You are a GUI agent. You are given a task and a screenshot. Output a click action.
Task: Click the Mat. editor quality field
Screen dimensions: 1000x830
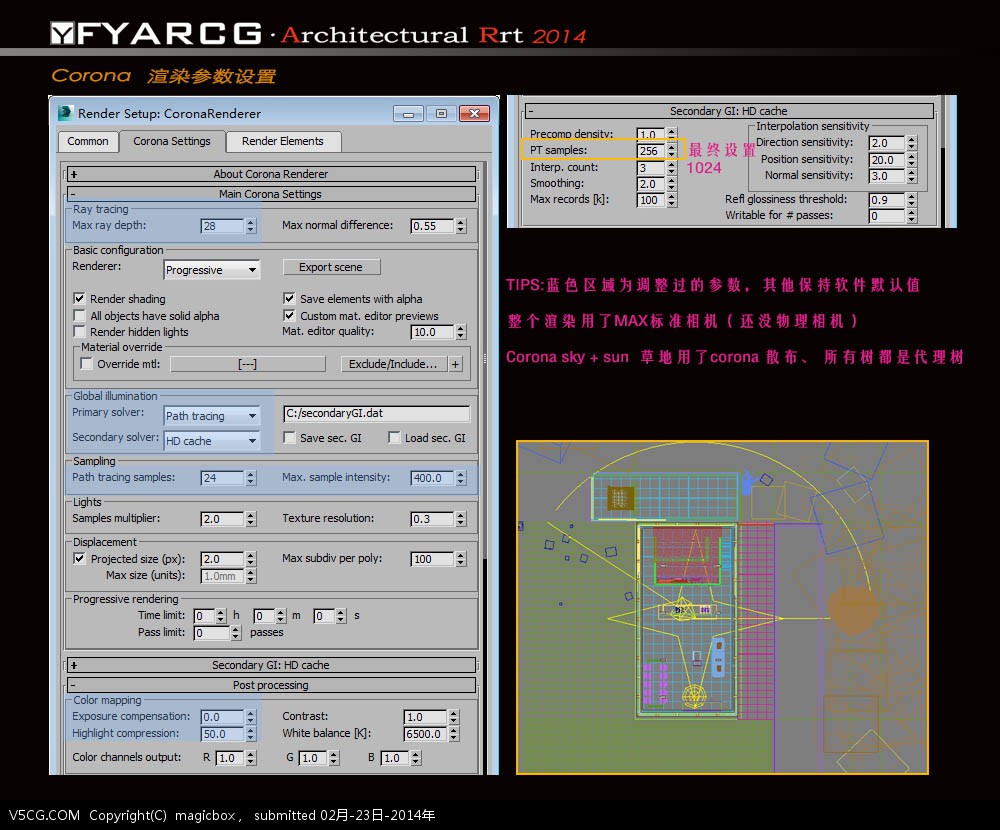pos(432,332)
